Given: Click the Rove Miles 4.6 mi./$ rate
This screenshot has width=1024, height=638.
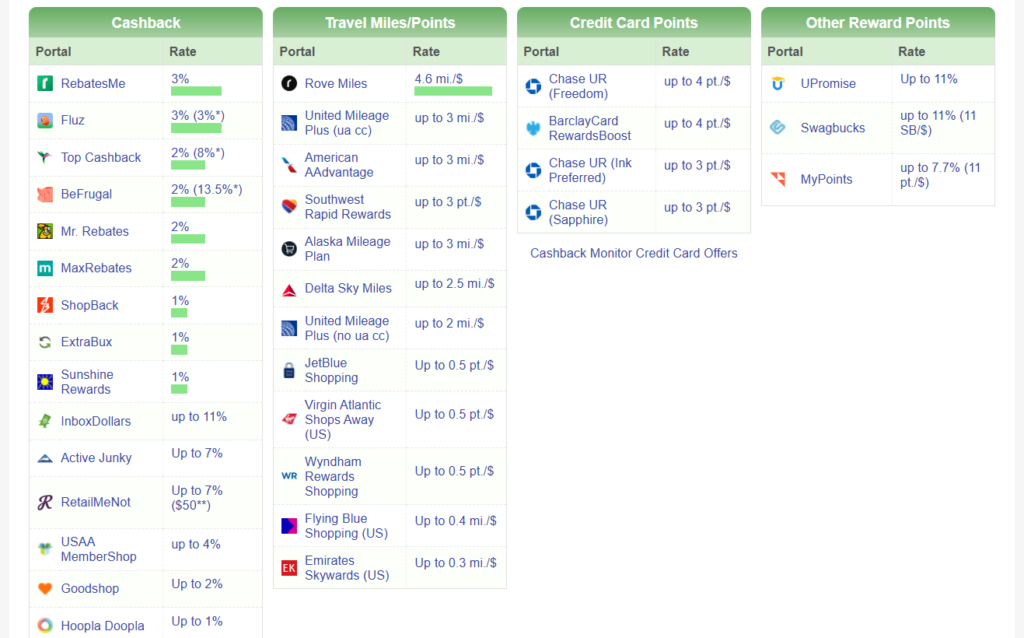Looking at the screenshot, I should (x=439, y=78).
